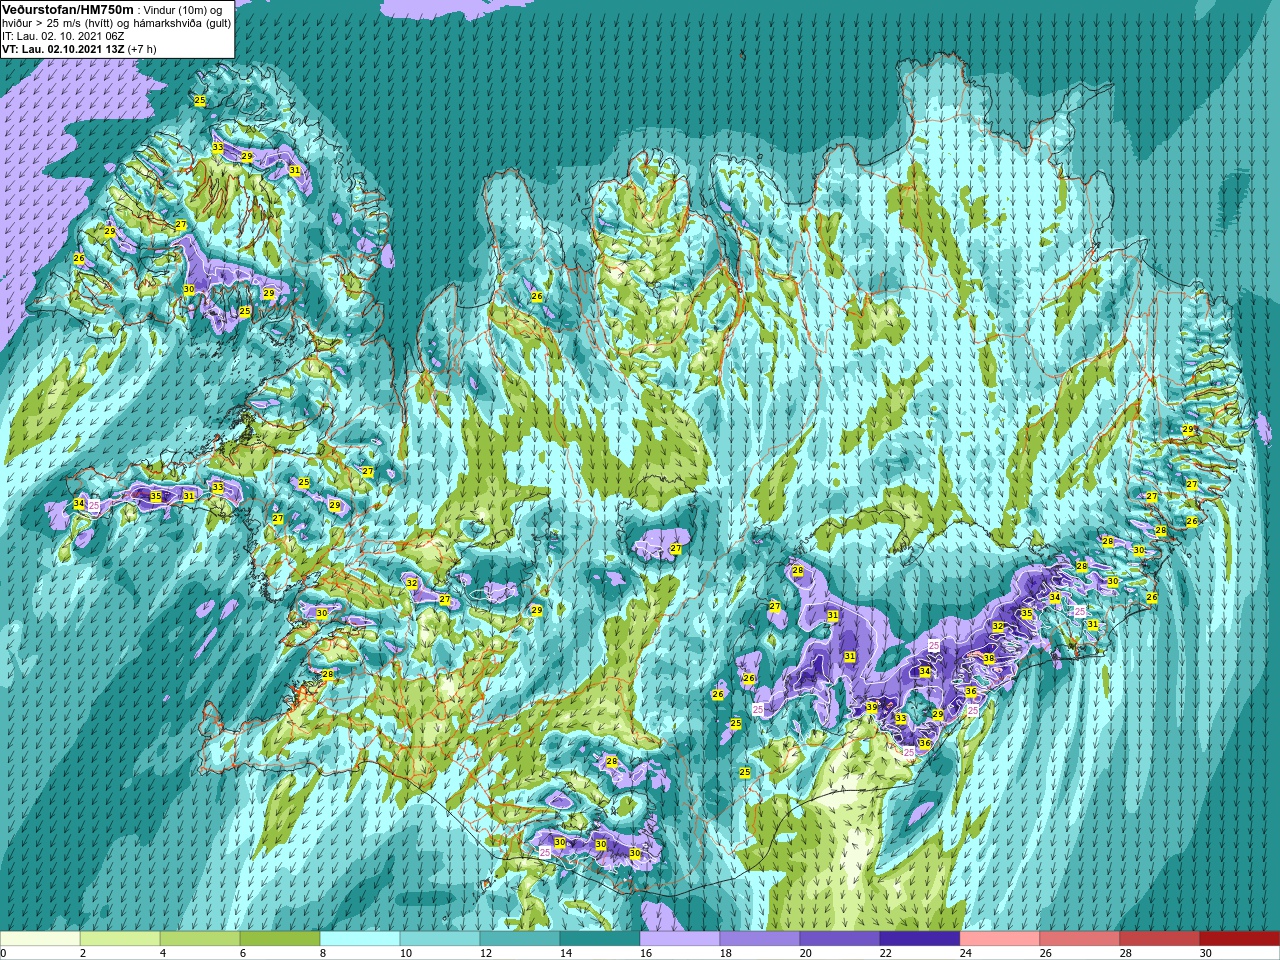
Task: Pick the 28–30 m/s red legend swatch
Action: (x=1160, y=939)
